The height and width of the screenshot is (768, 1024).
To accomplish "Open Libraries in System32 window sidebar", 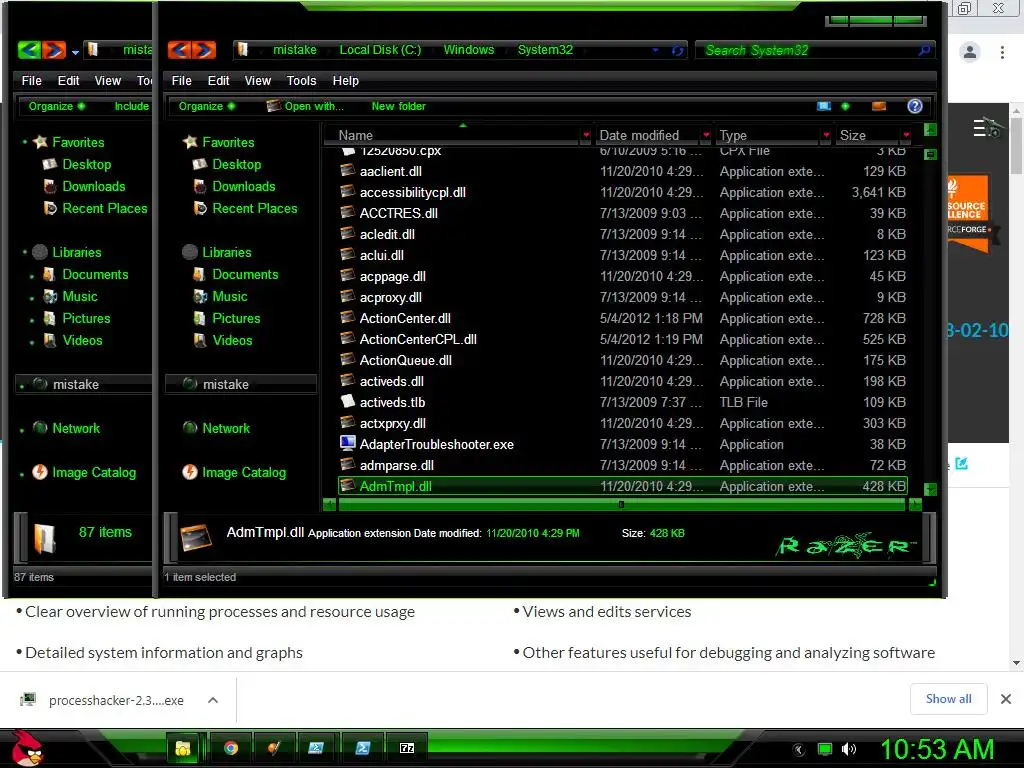I will [x=227, y=252].
